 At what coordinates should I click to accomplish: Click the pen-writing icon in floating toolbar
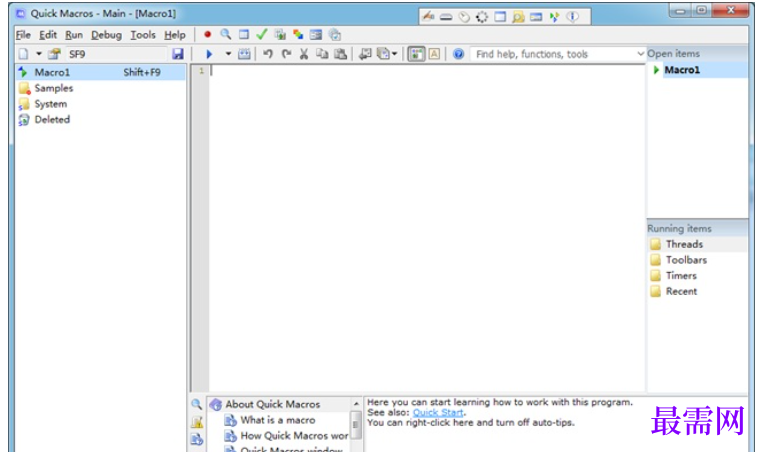[428, 17]
